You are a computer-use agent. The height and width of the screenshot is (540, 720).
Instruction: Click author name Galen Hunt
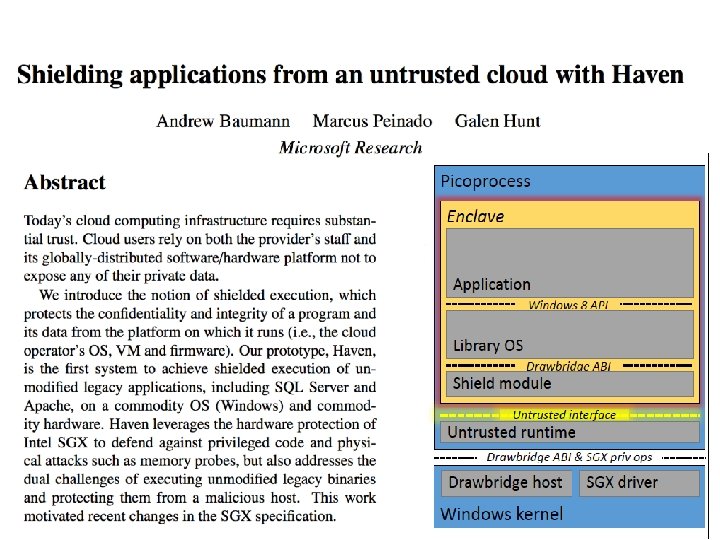point(497,121)
